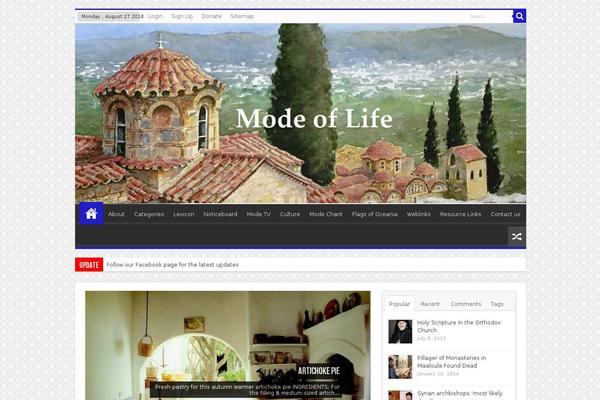Open the Artichoke Pie slider title

pyautogui.click(x=319, y=371)
